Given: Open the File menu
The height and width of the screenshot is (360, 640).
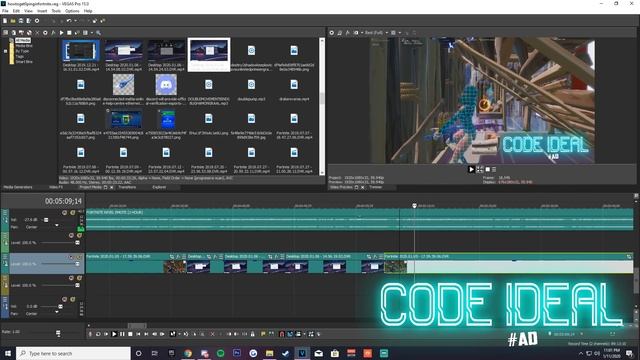Looking at the screenshot, I should 5,11.
